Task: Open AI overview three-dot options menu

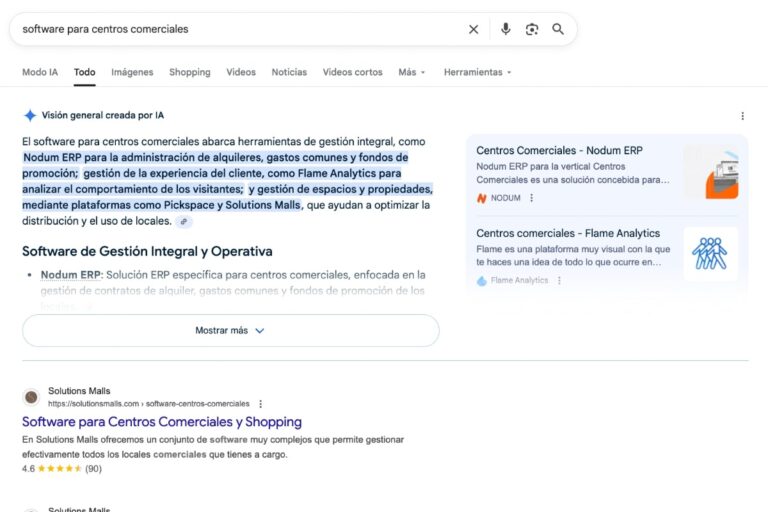Action: click(743, 116)
